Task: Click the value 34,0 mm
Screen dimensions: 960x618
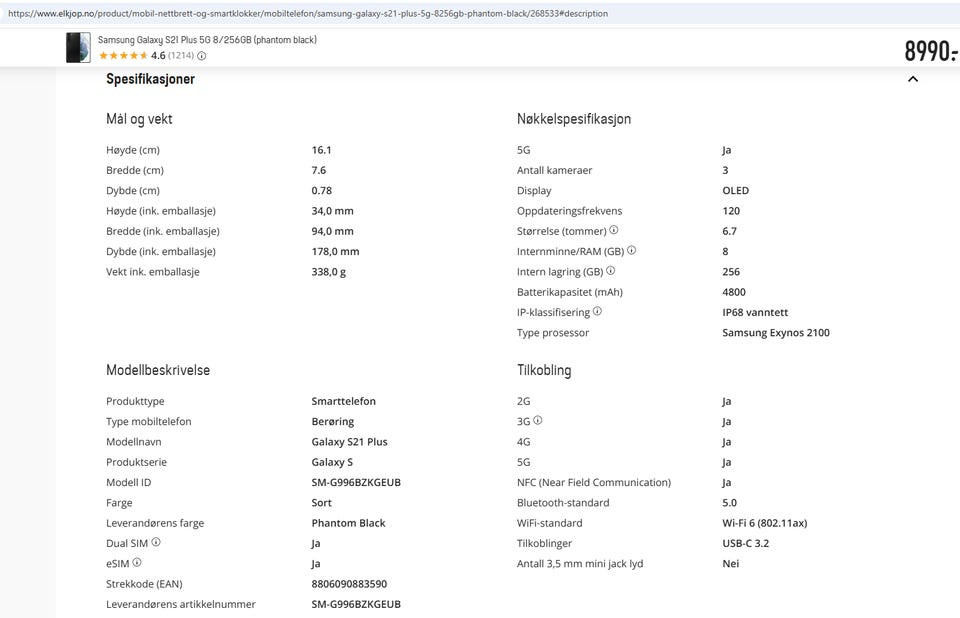Action: 332,211
